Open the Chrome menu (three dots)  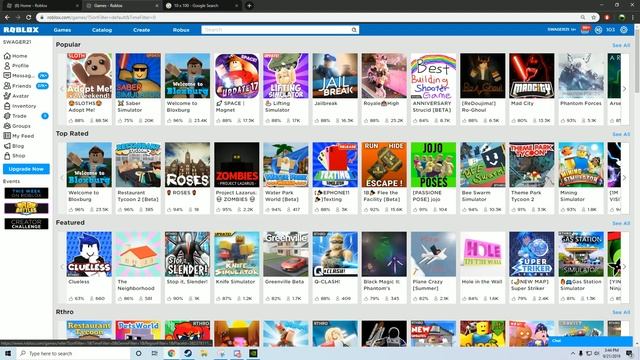(633, 17)
